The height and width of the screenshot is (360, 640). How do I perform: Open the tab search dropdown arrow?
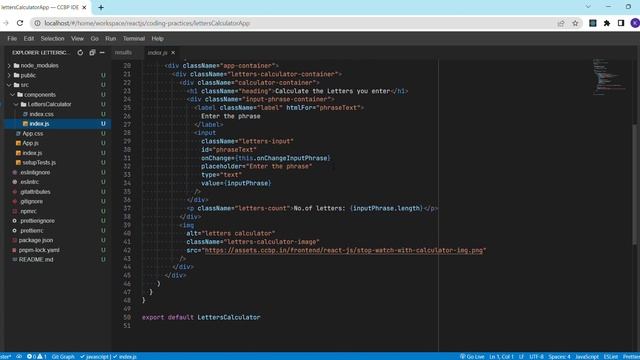[x=588, y=7]
